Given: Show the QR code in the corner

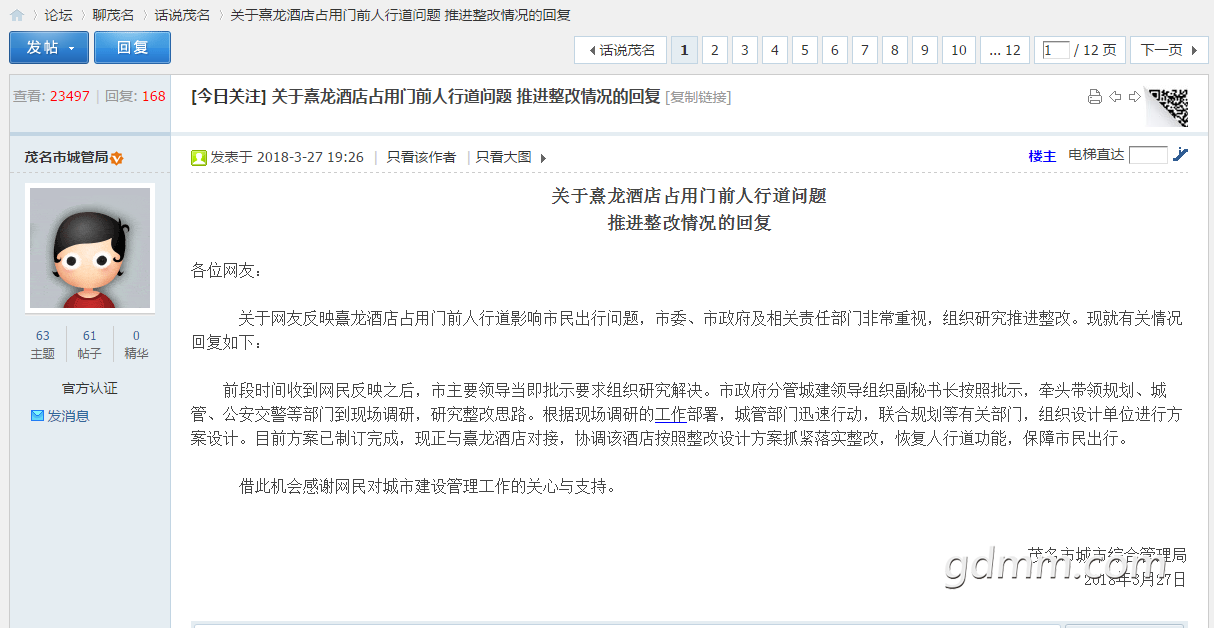Looking at the screenshot, I should (x=1167, y=107).
